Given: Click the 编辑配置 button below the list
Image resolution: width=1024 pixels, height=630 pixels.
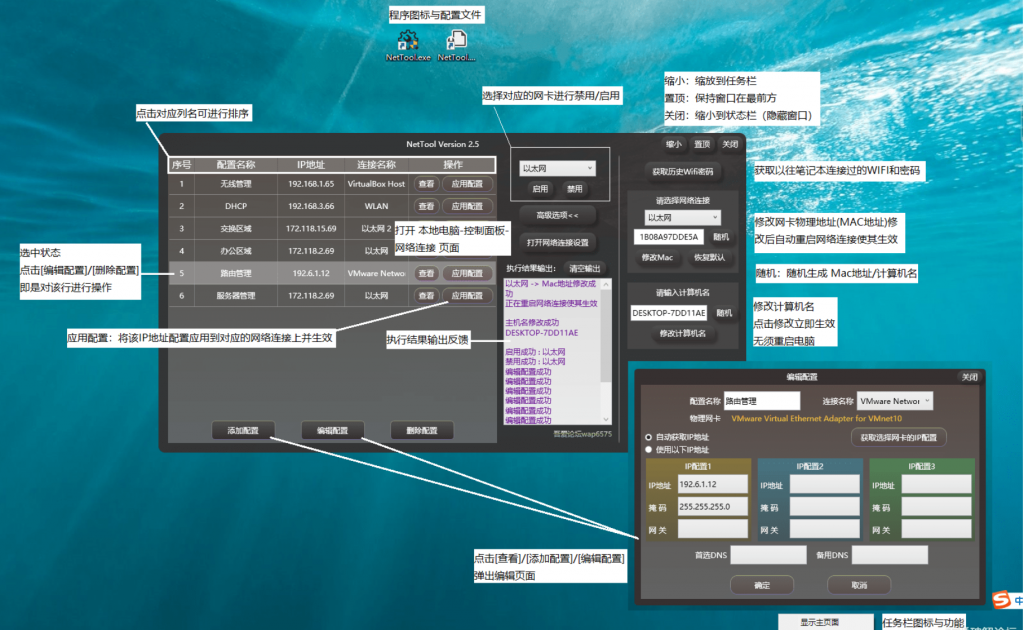Looking at the screenshot, I should point(332,431).
